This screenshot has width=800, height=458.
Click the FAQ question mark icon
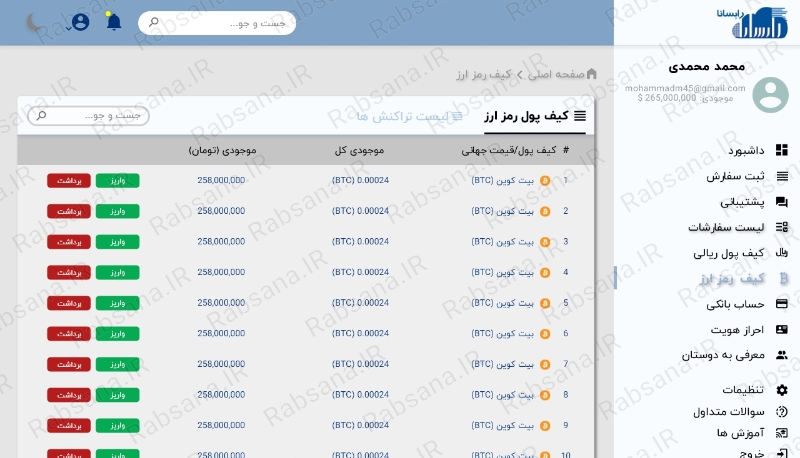tap(782, 412)
